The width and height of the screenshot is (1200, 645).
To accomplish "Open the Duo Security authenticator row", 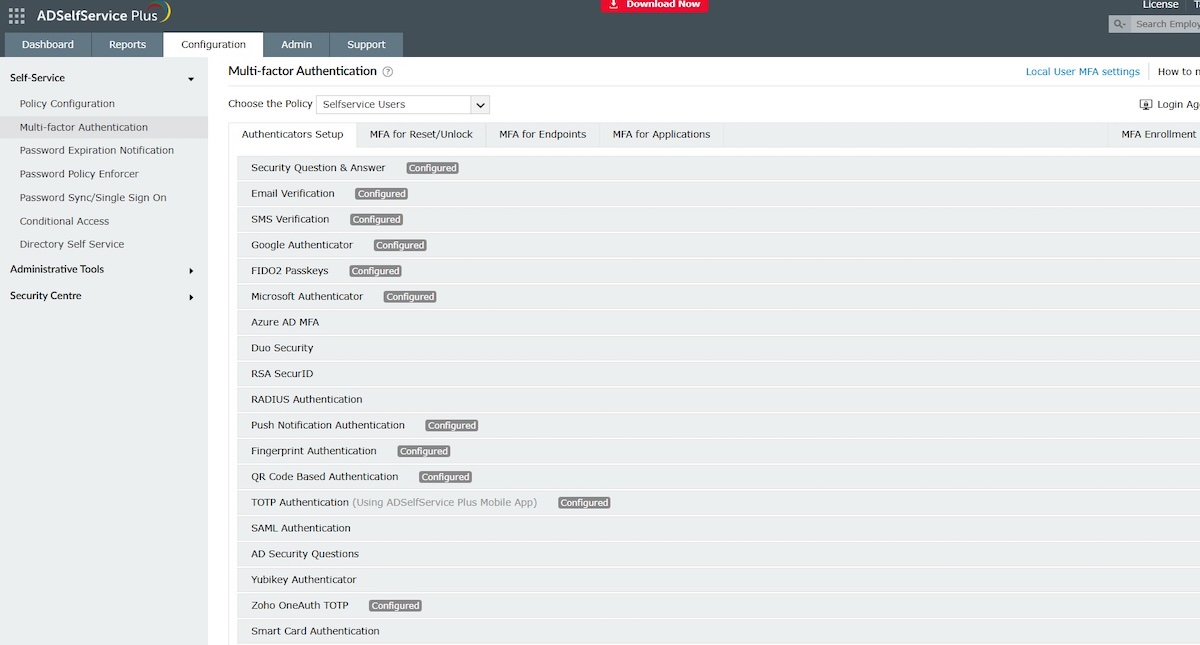I will click(282, 348).
